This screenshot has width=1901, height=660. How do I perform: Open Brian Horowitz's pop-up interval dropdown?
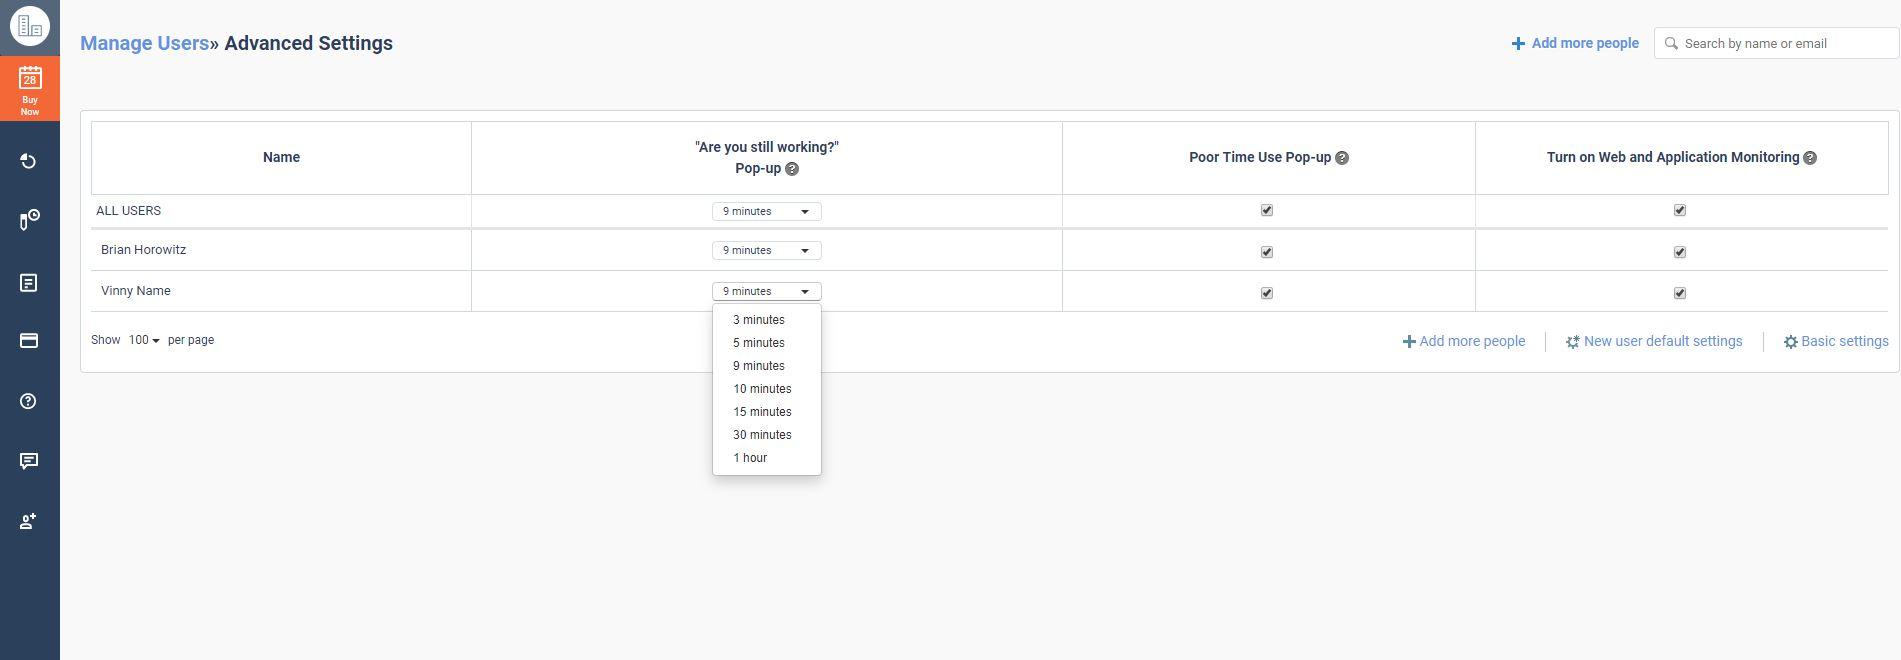tap(766, 250)
